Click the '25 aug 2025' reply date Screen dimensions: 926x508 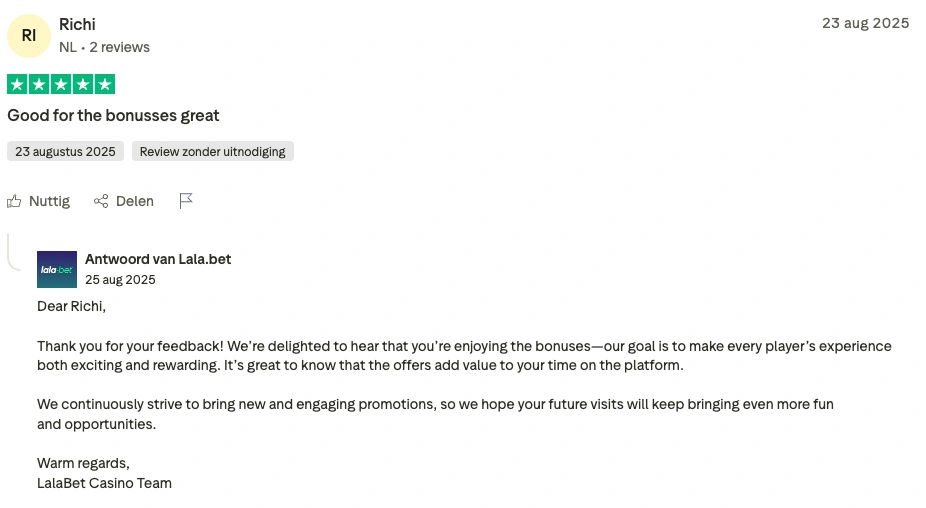120,280
